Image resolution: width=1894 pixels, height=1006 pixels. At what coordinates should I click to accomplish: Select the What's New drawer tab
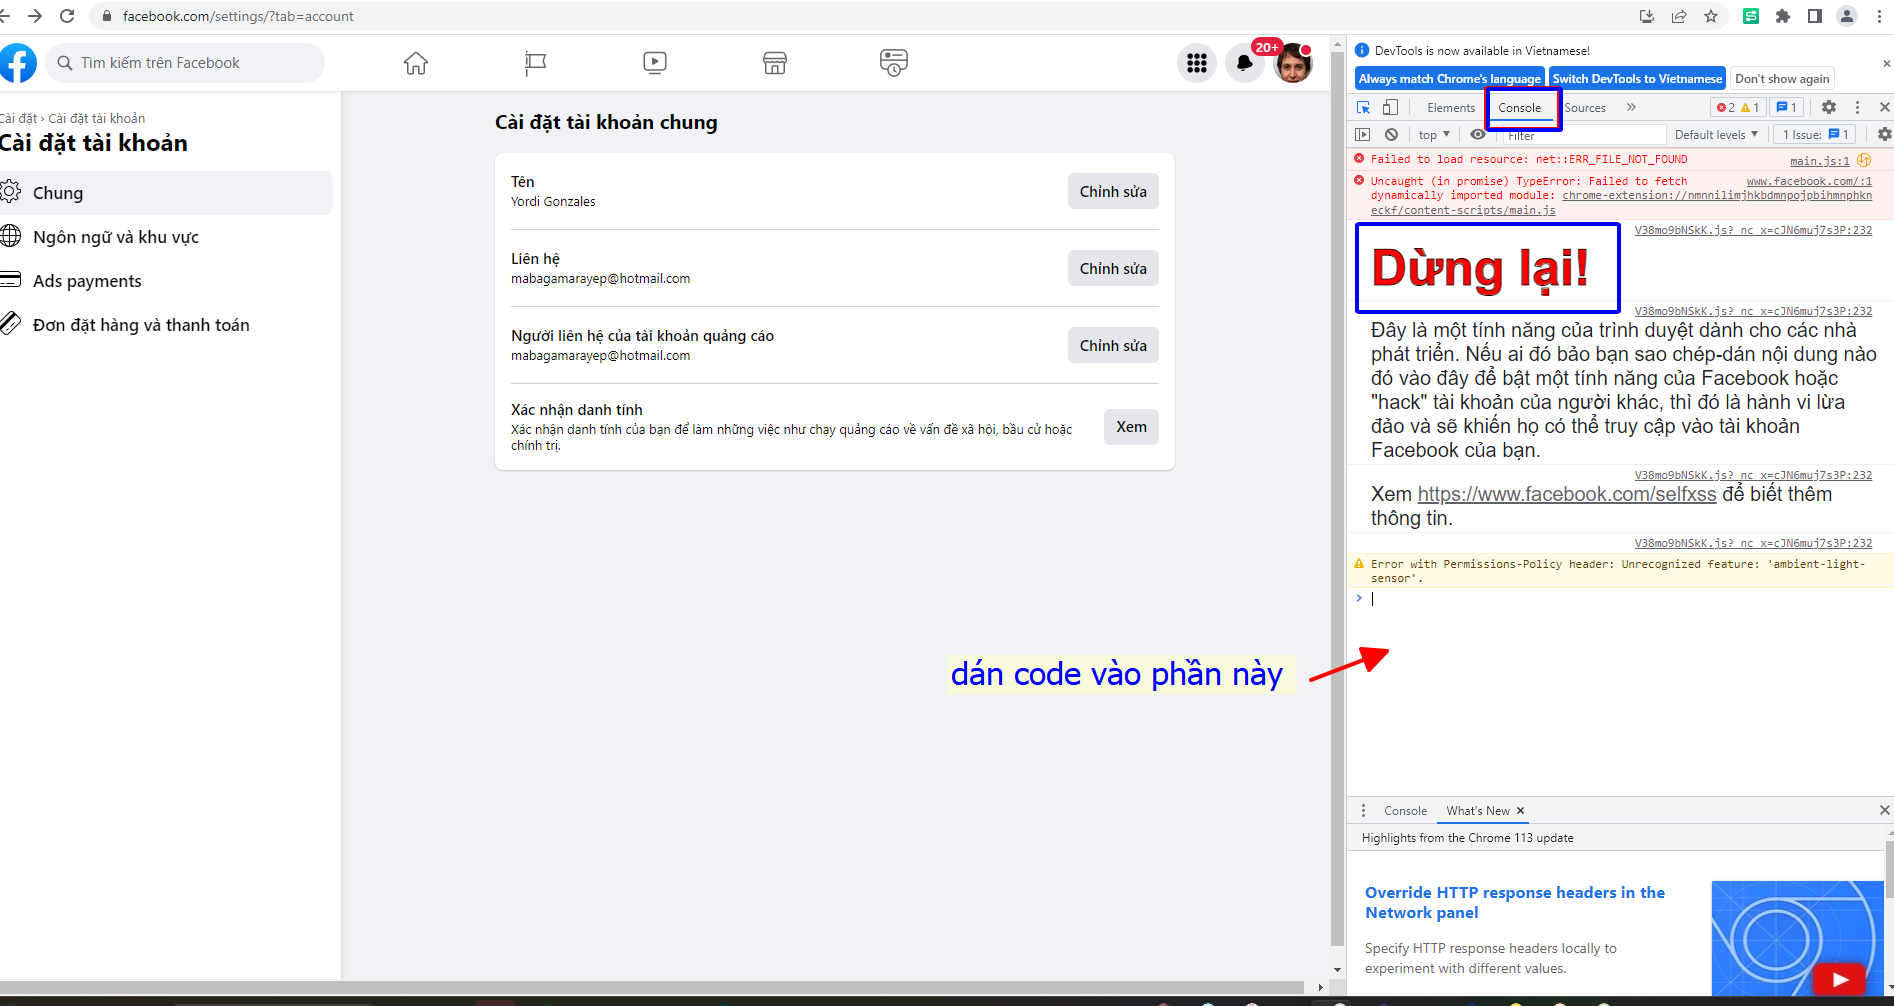click(x=1477, y=810)
